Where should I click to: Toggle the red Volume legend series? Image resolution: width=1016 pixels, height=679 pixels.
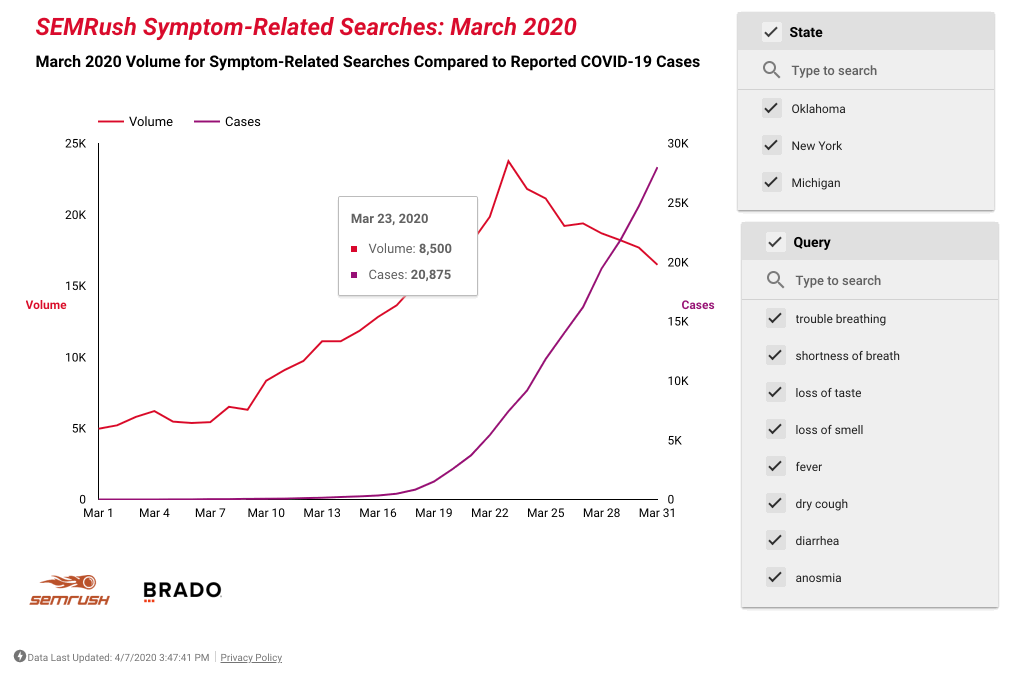pyautogui.click(x=135, y=122)
